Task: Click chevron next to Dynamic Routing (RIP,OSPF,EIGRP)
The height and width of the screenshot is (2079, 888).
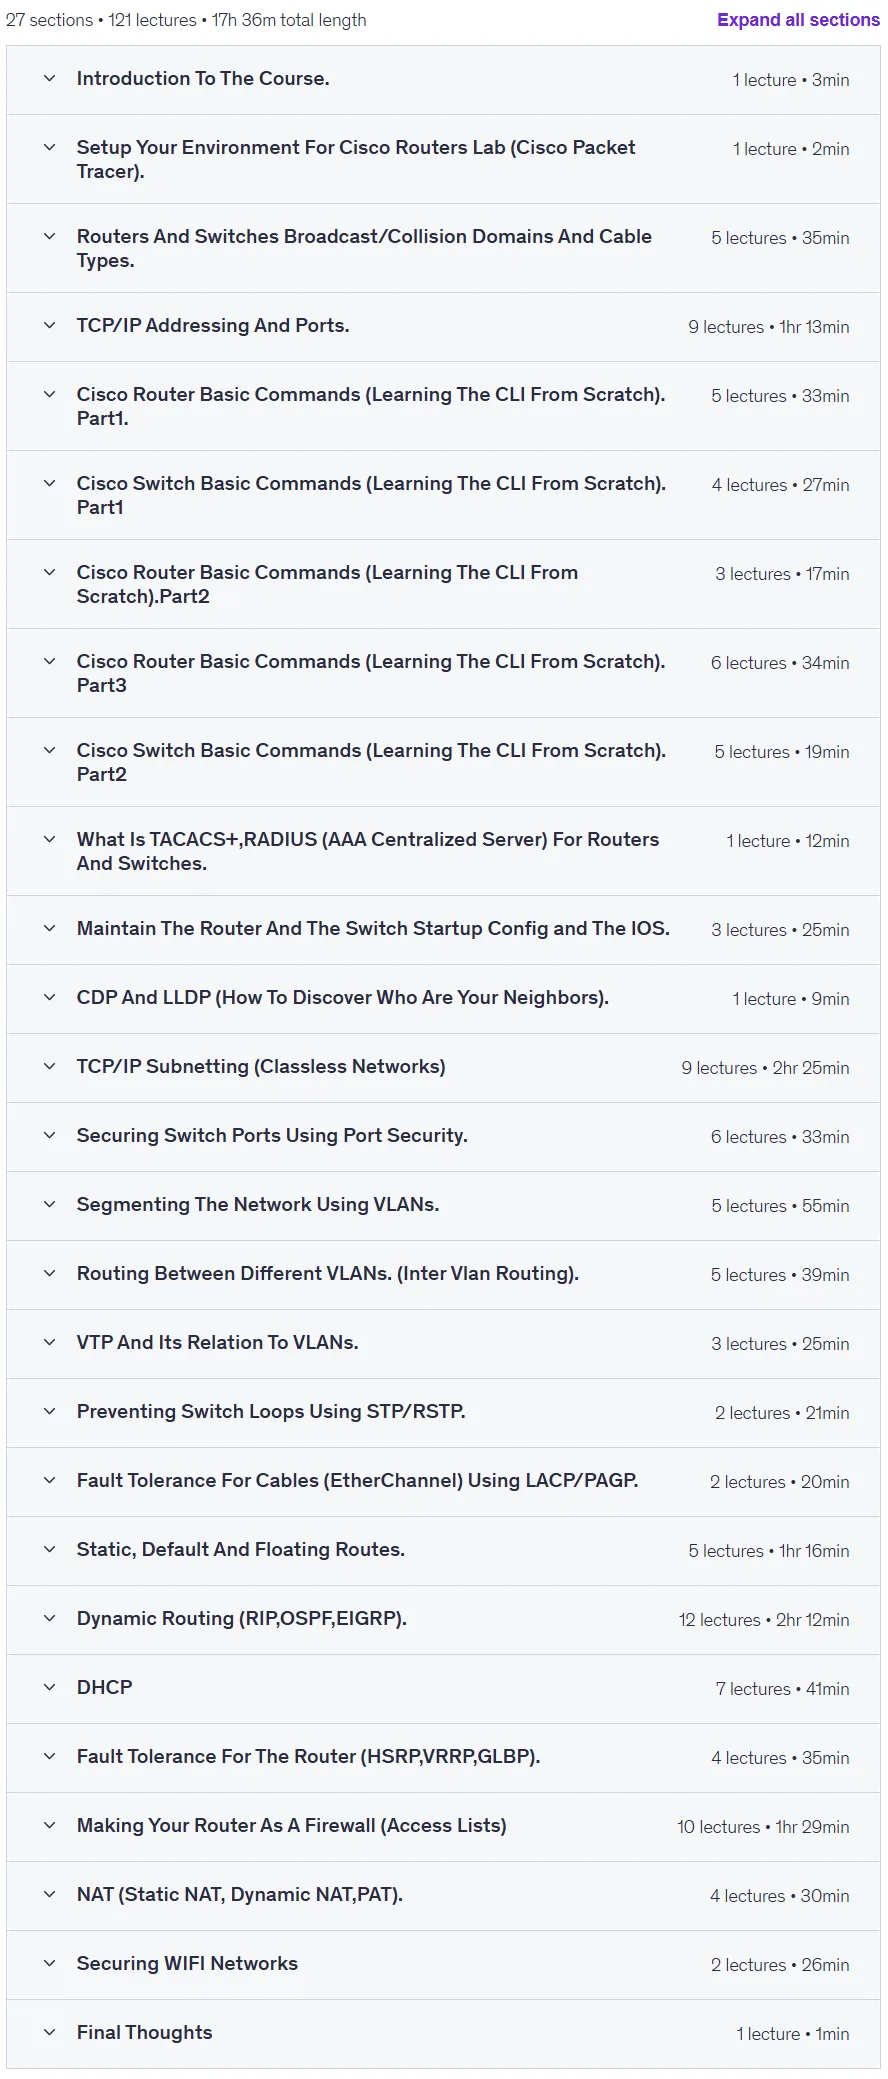Action: [49, 1619]
